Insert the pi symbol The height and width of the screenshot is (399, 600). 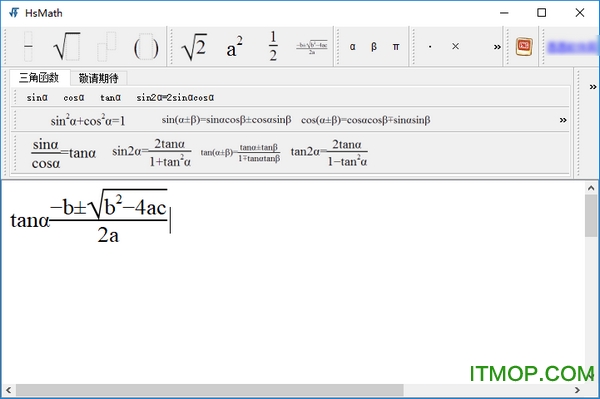[396, 47]
